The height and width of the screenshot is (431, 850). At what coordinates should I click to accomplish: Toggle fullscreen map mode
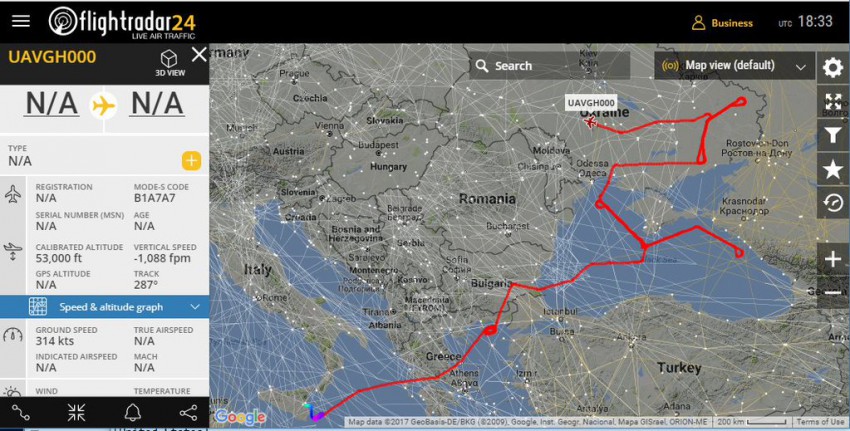click(833, 101)
